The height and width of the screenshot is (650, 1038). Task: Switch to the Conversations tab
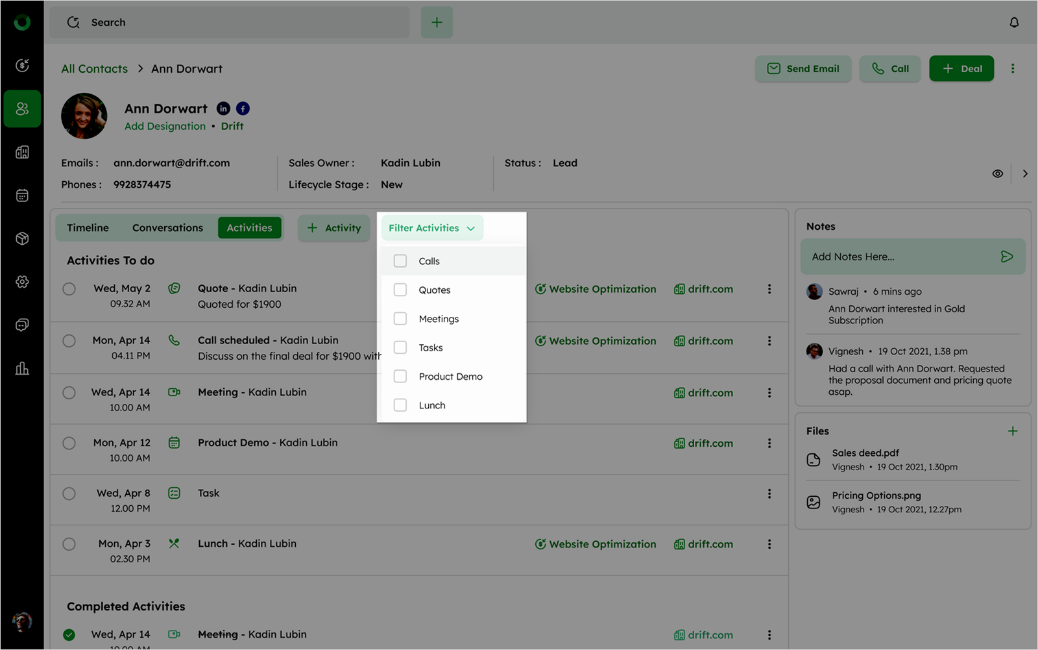coord(167,228)
